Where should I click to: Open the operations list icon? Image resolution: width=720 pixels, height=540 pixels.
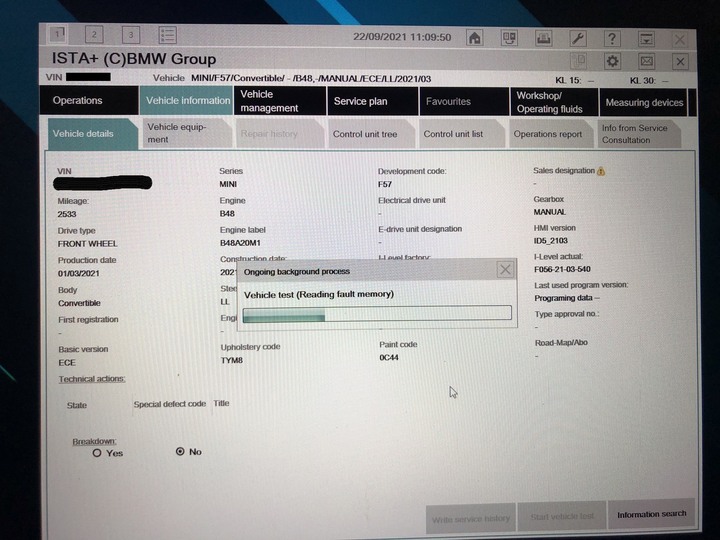(168, 35)
